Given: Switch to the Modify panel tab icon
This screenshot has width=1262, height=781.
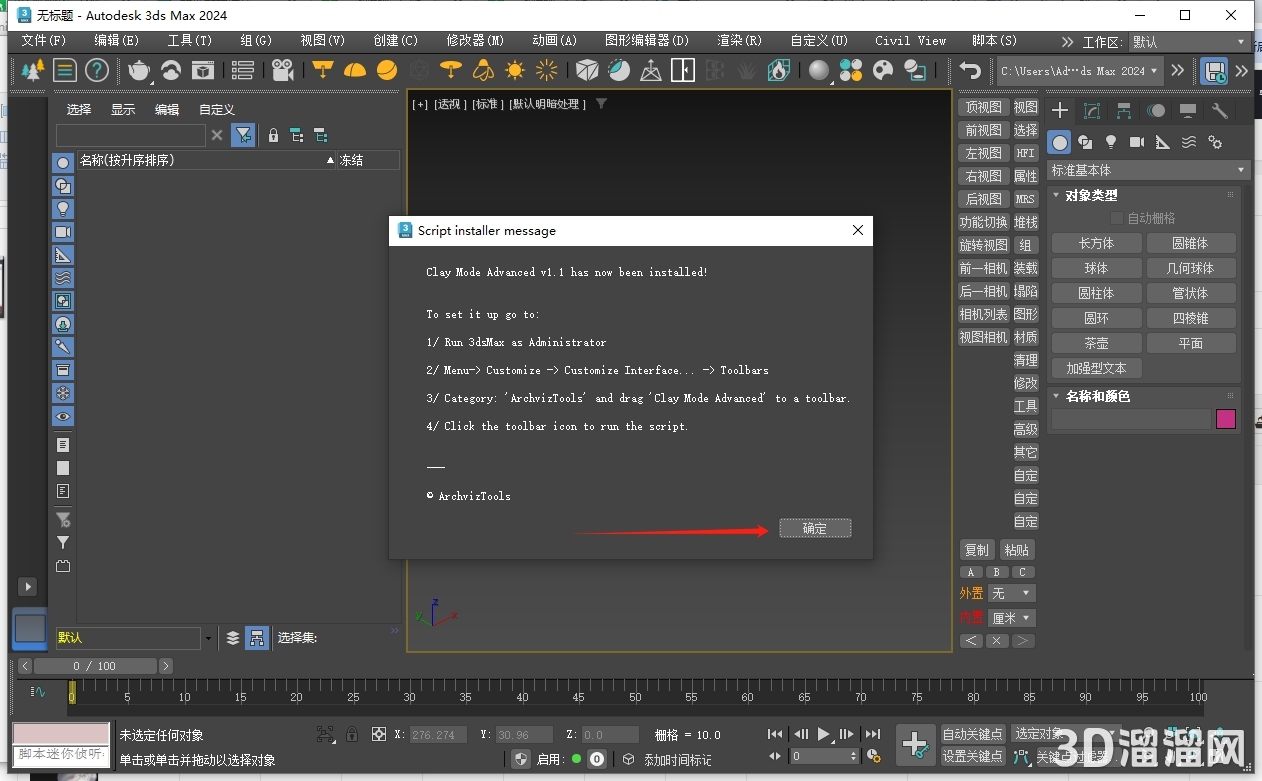Looking at the screenshot, I should [1092, 110].
